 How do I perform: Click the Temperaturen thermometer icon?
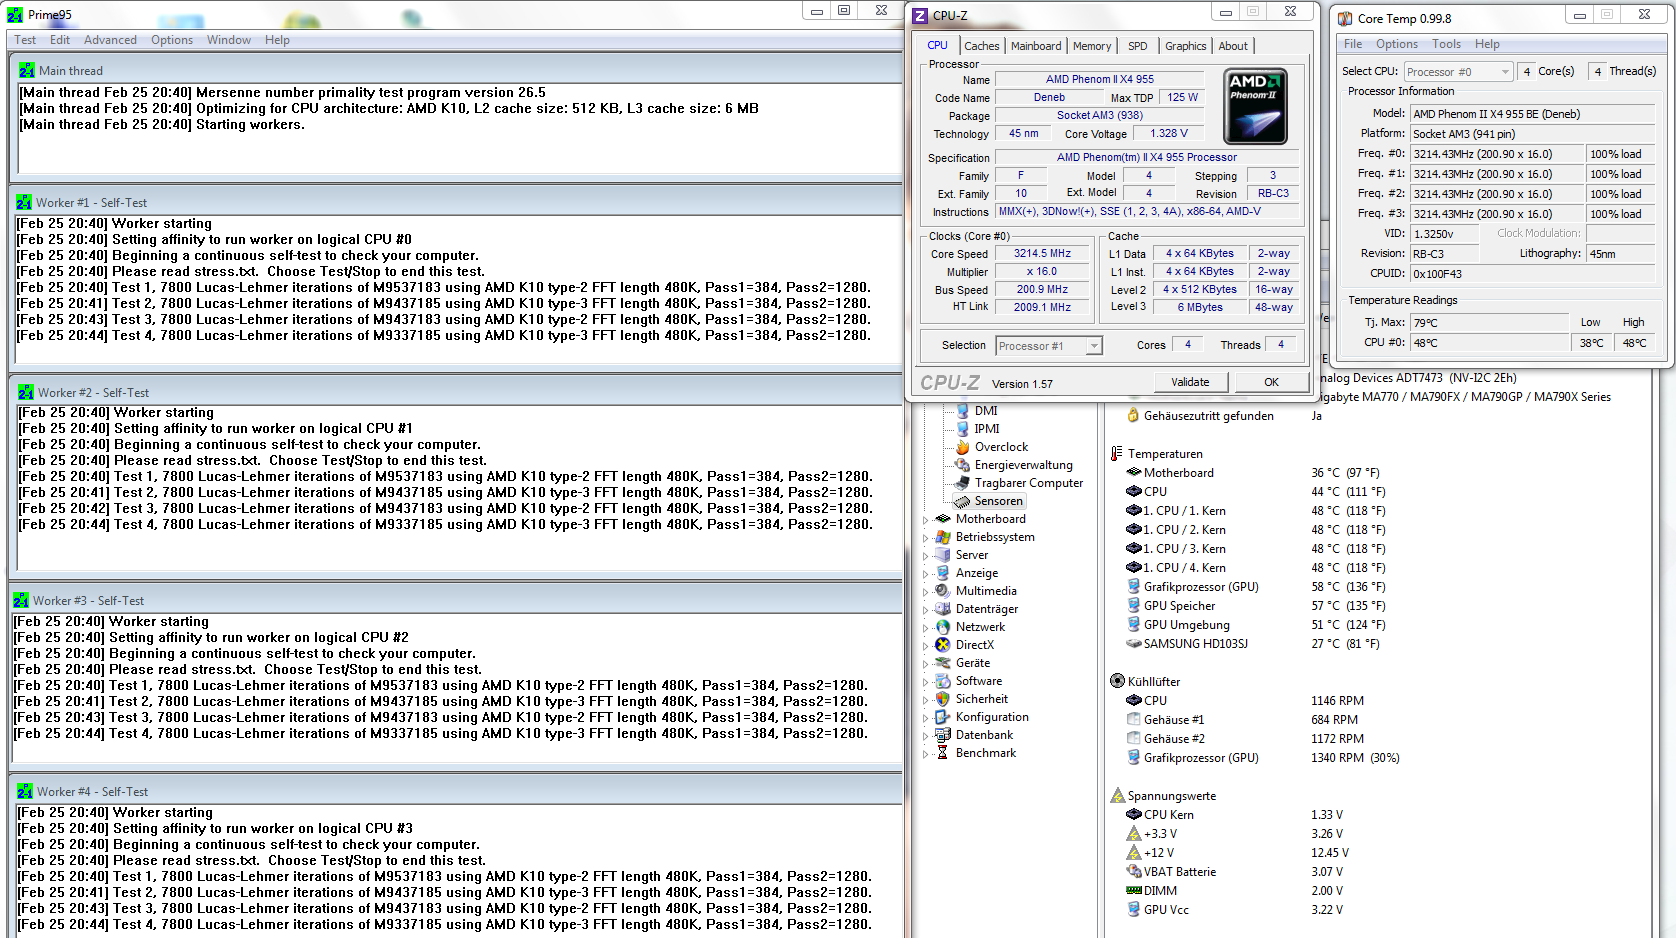click(x=1117, y=454)
